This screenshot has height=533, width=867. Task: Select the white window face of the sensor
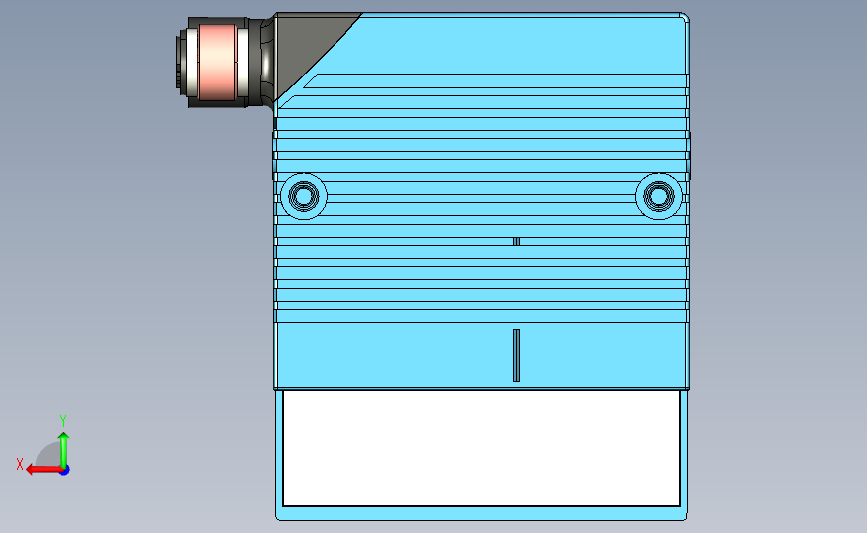pos(481,448)
